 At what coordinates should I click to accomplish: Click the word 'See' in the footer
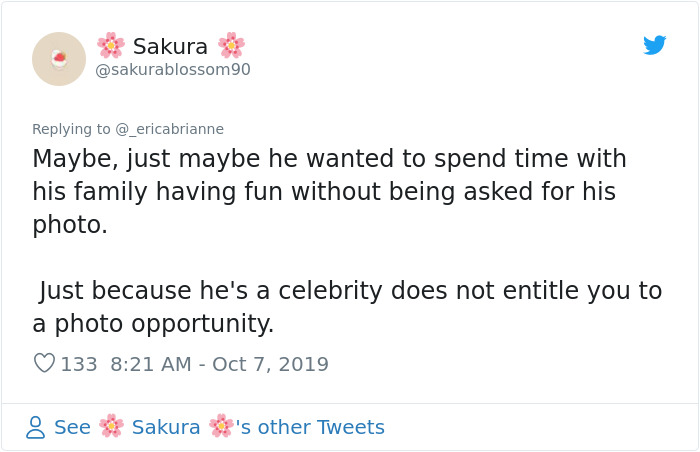click(72, 427)
